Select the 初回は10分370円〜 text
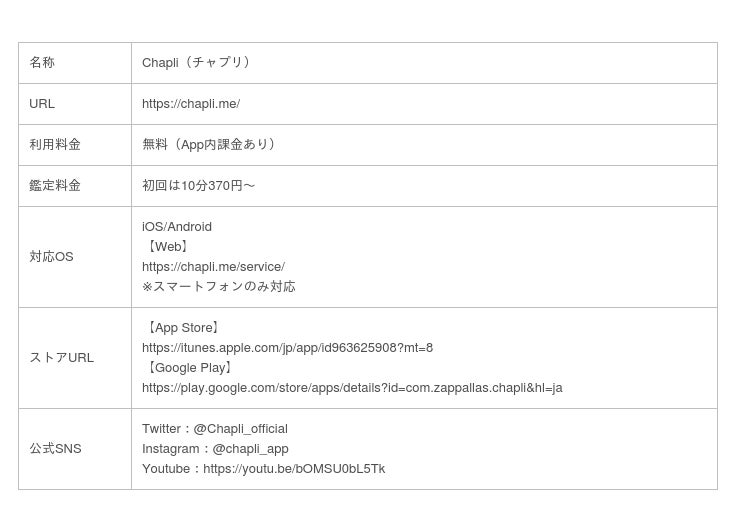Screen dimensions: 740x530 198,186
